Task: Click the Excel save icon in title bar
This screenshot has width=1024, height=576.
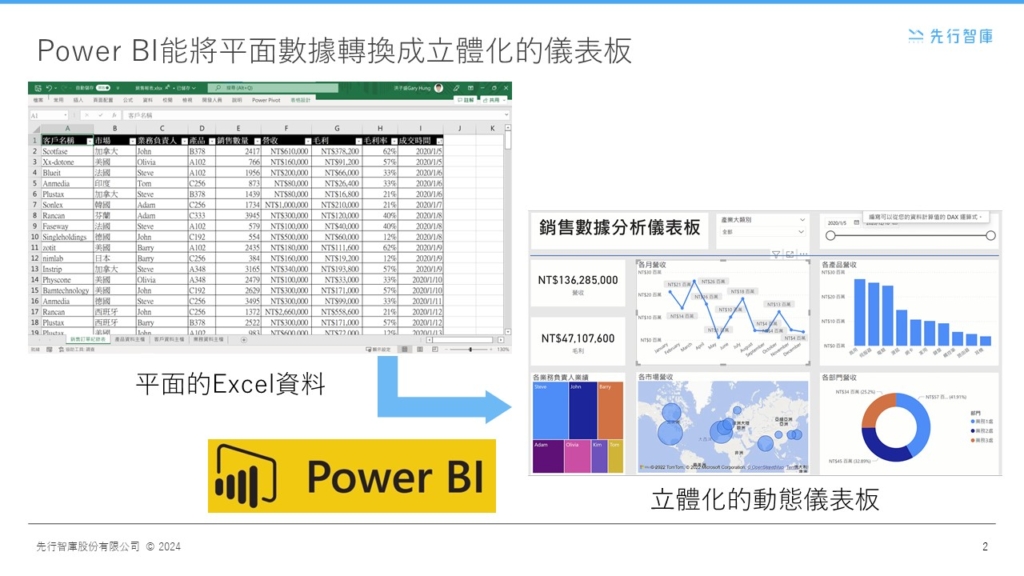Action: (37, 88)
